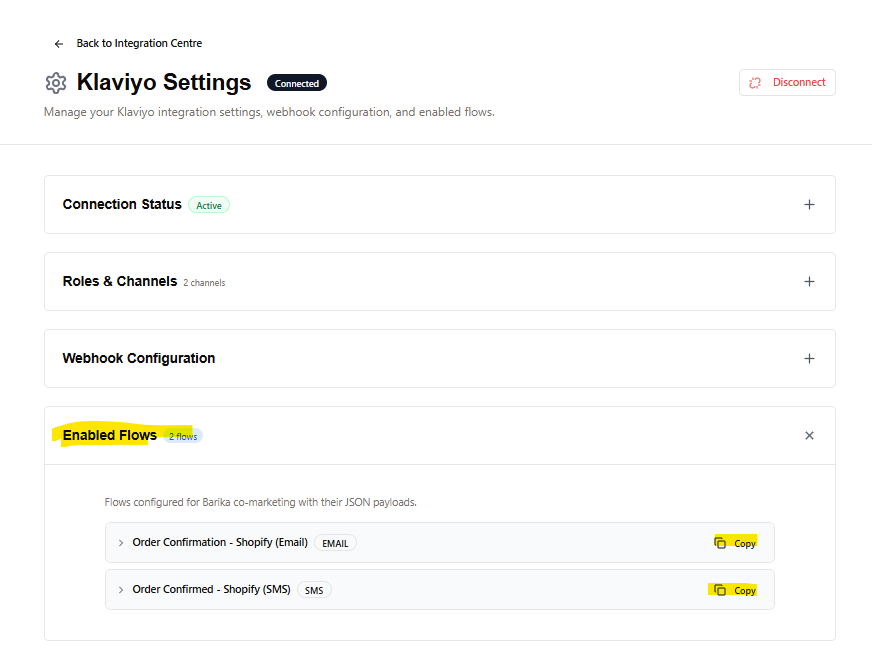Click the Connected status badge
The image size is (872, 650).
click(x=297, y=83)
